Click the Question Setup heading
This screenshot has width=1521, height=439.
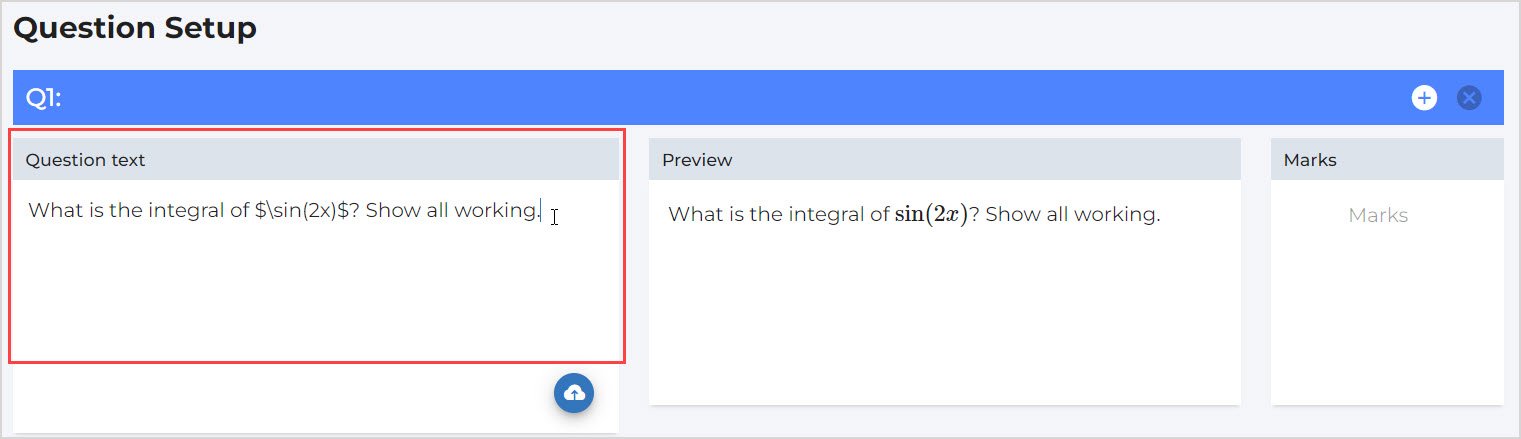(x=134, y=28)
